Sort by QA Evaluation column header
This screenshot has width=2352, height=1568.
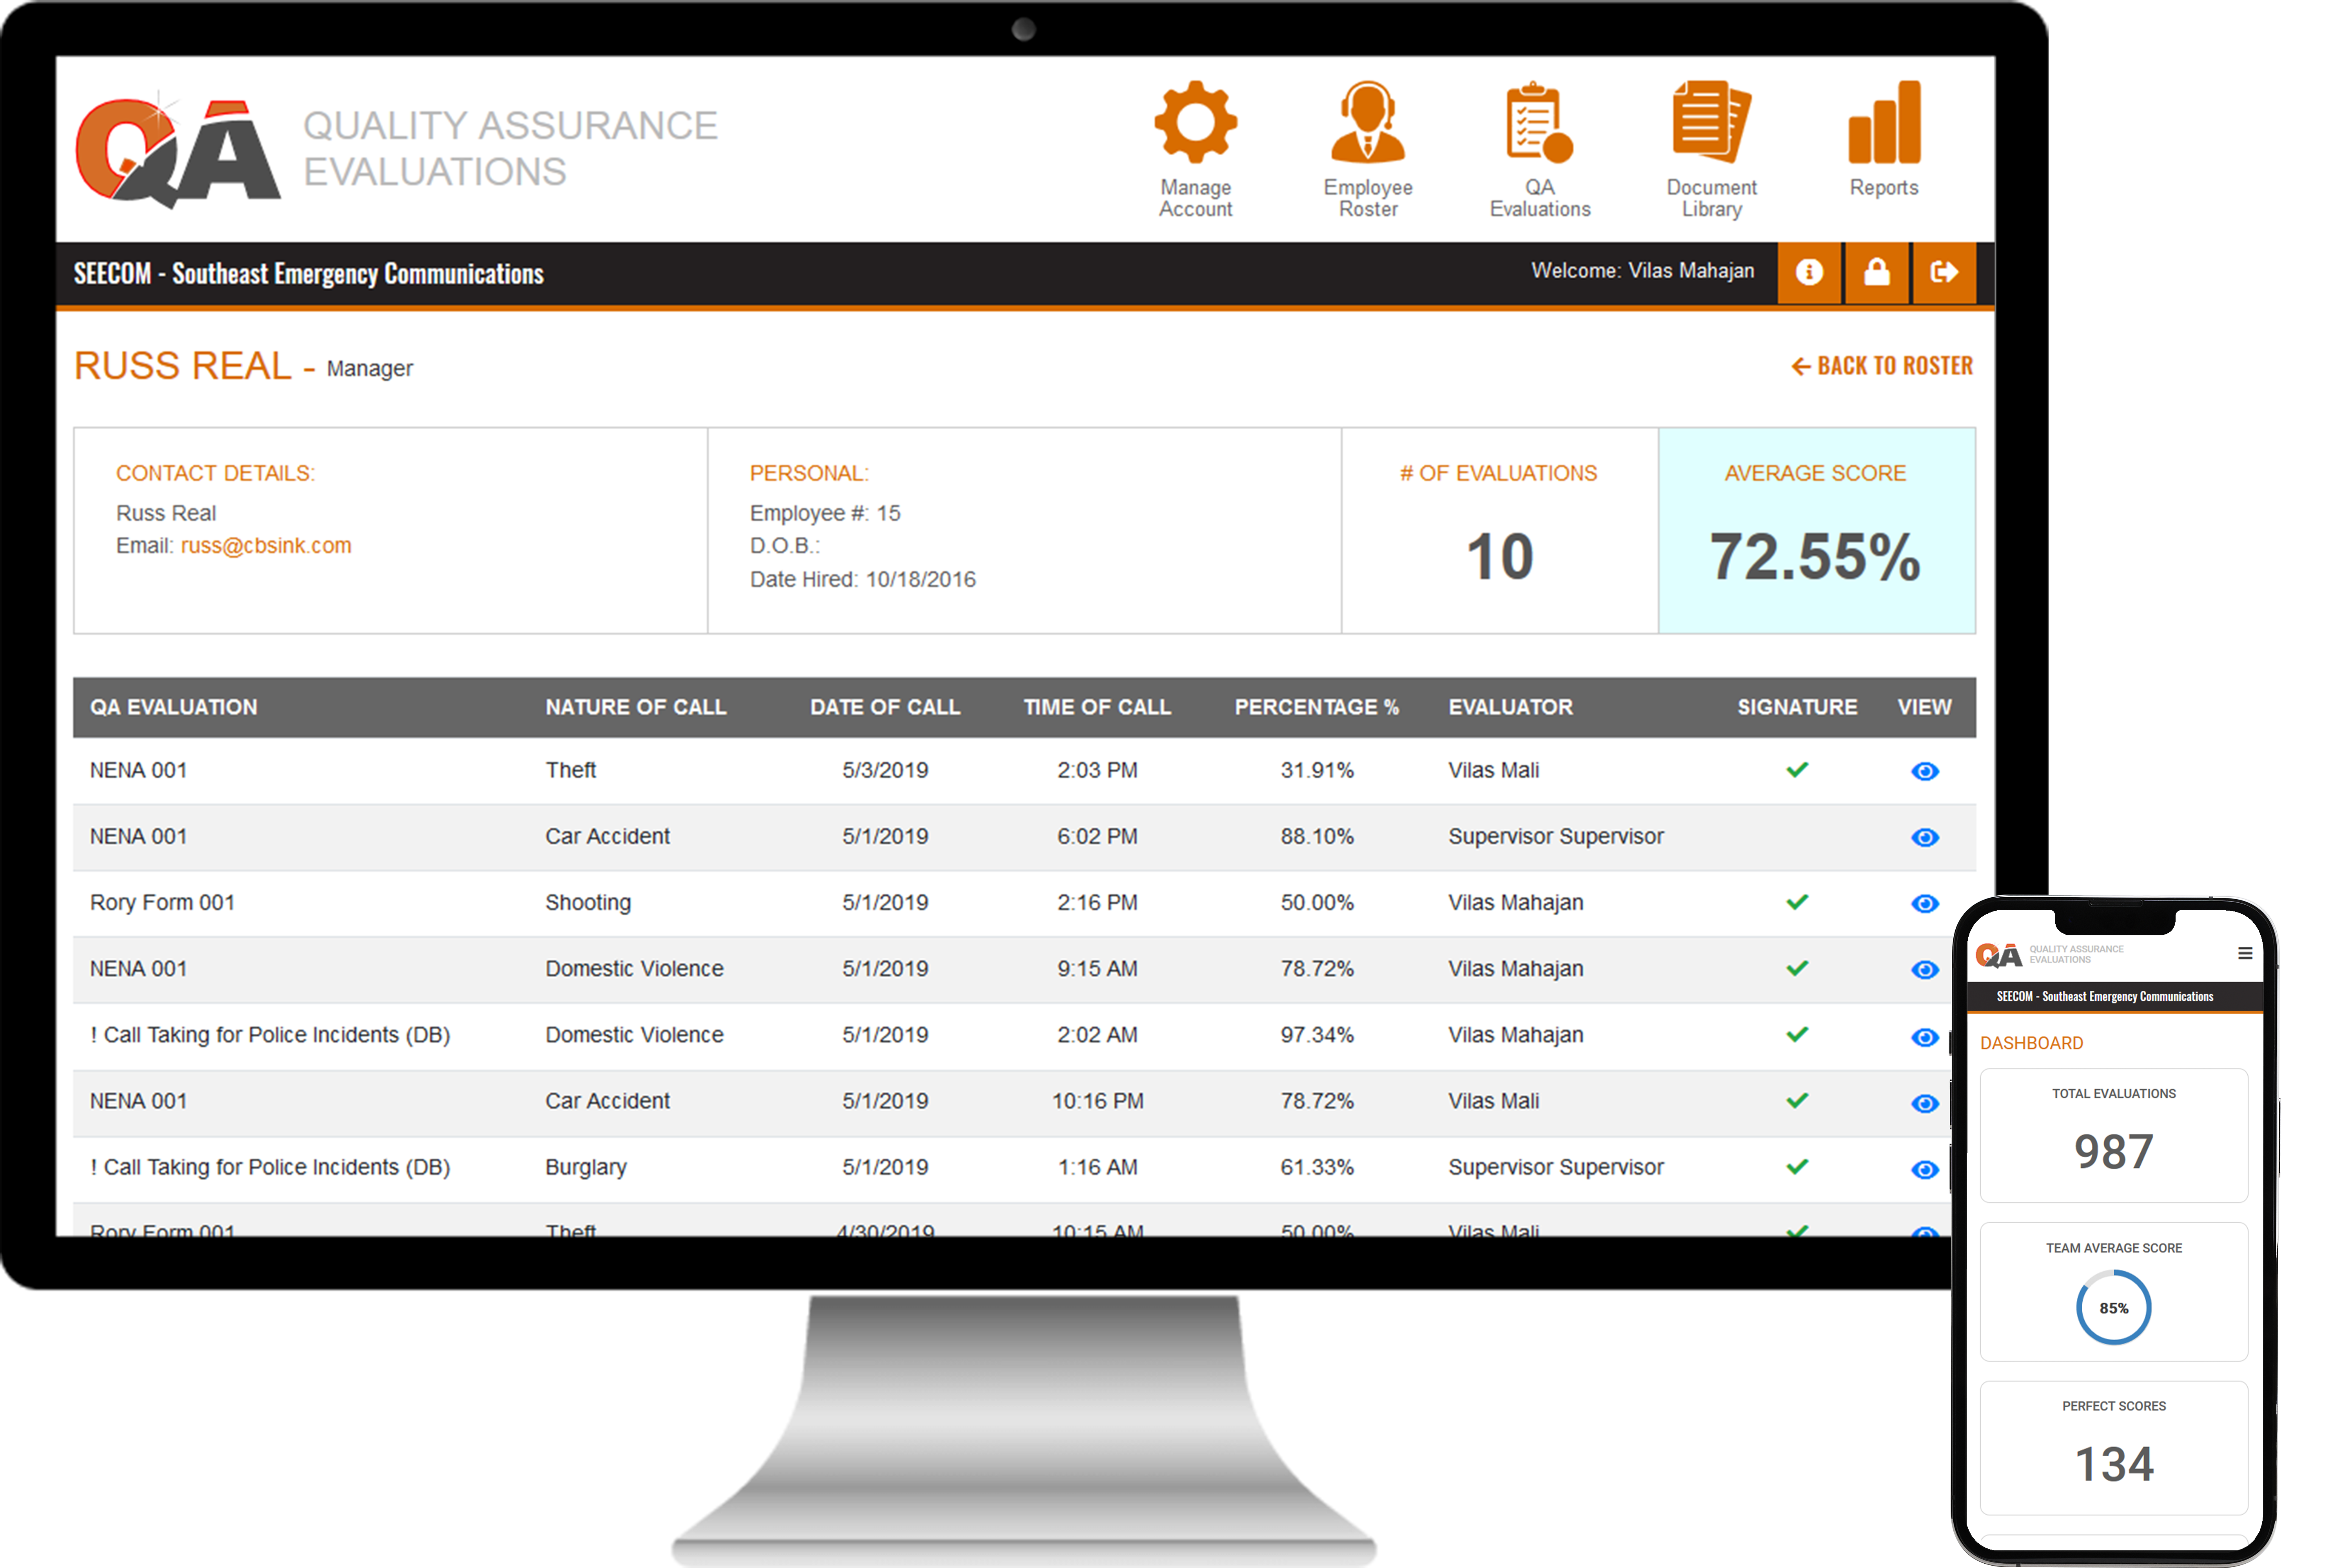click(174, 707)
